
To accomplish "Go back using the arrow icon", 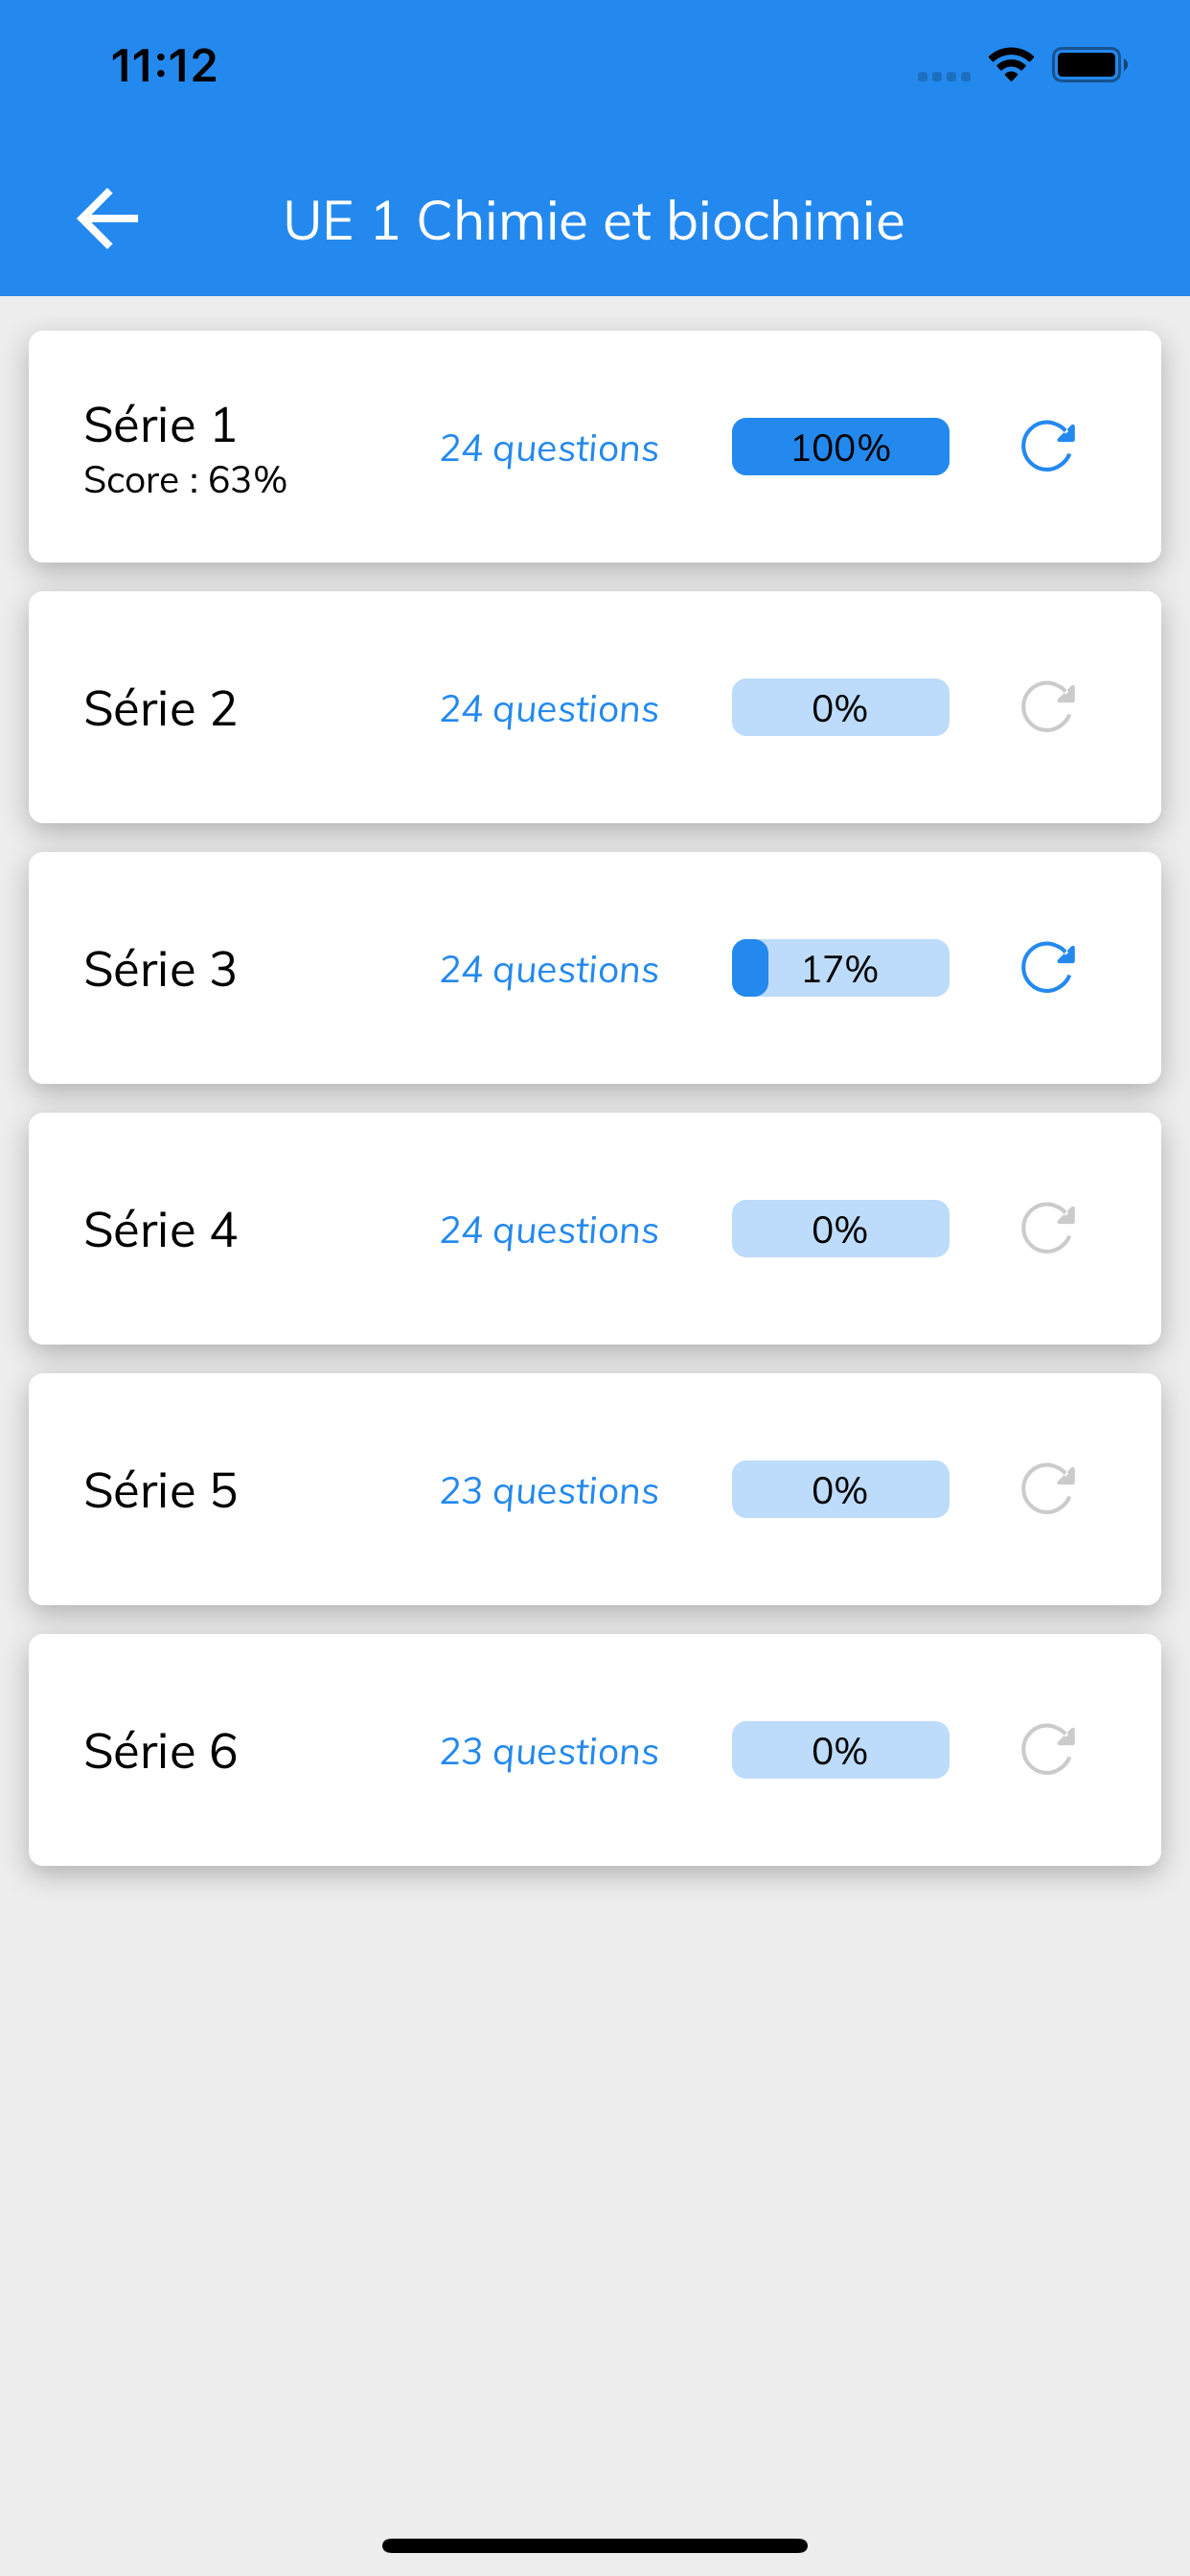I will [x=107, y=219].
